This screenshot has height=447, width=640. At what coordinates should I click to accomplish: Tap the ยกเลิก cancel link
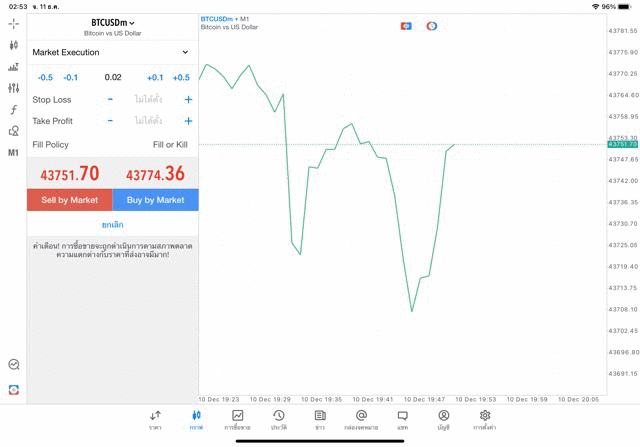click(112, 225)
